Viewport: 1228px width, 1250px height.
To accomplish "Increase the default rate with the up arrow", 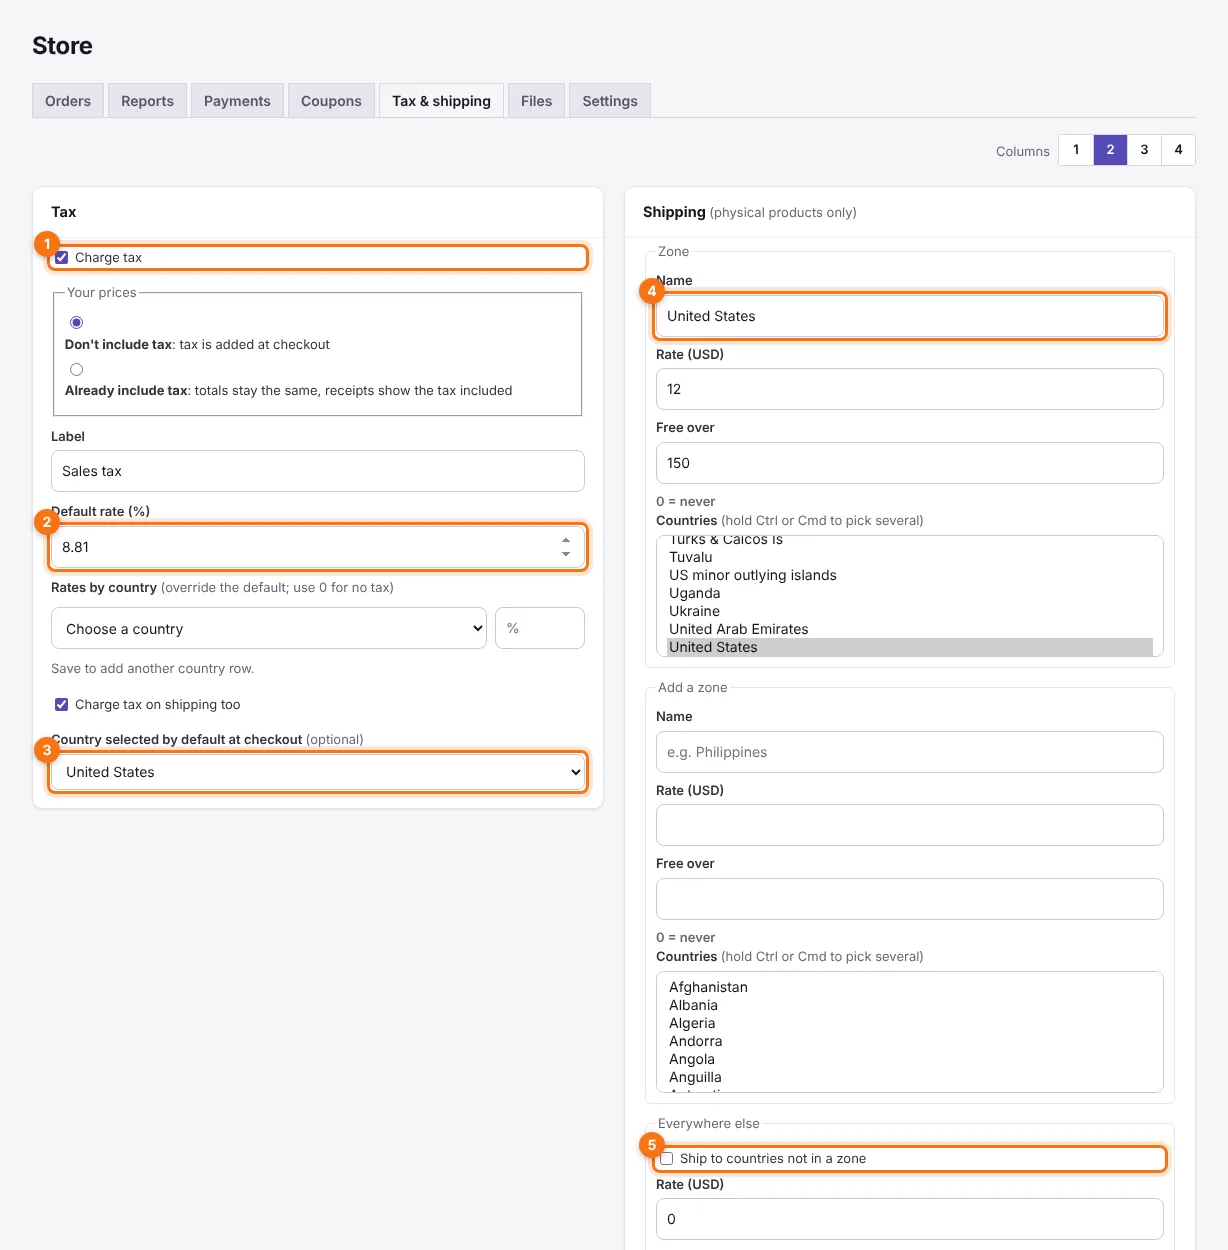I will point(566,540).
